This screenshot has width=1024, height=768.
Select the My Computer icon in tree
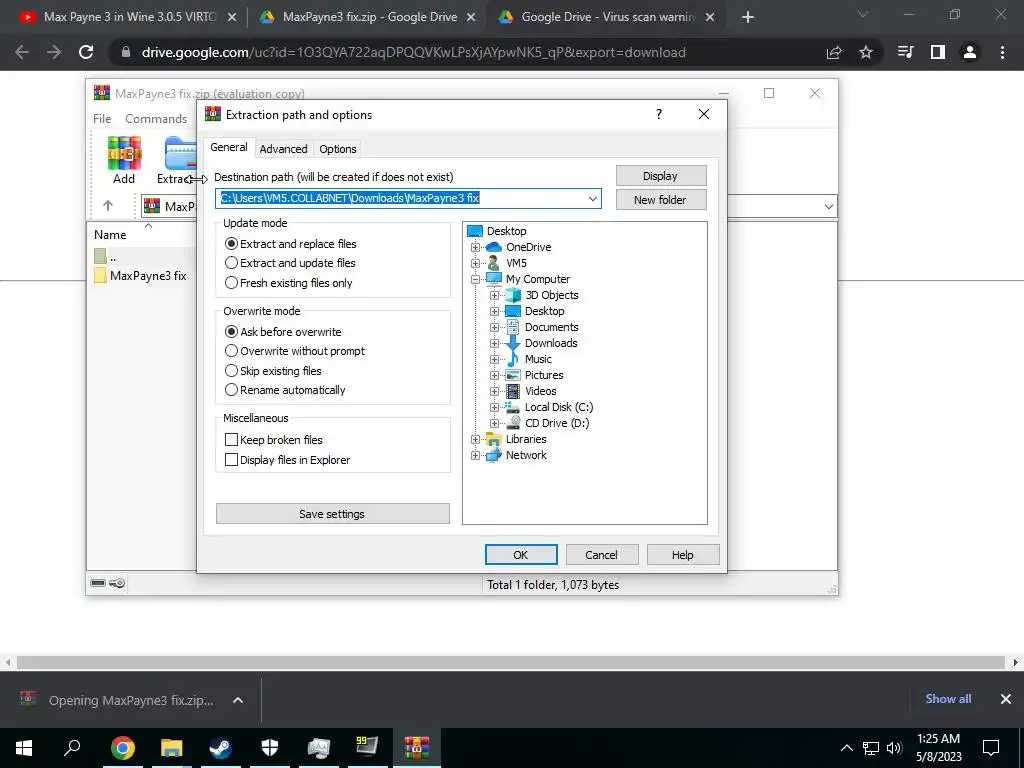coord(493,279)
